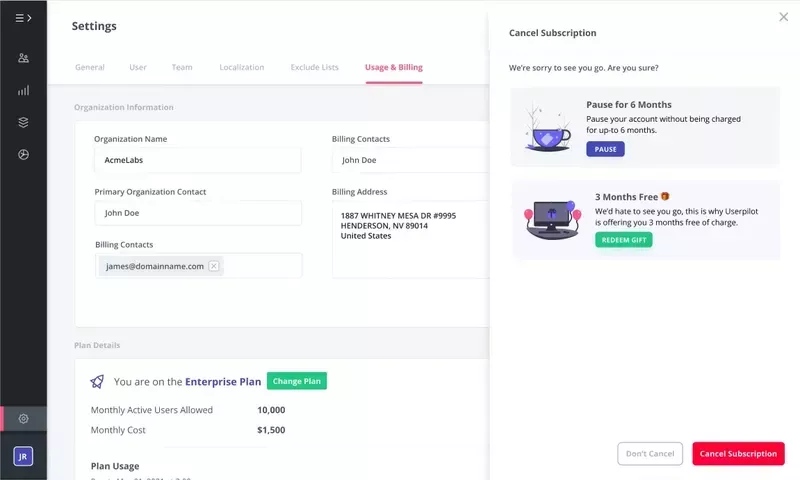Click the Organization Name input field
The height and width of the screenshot is (480, 800).
197,160
